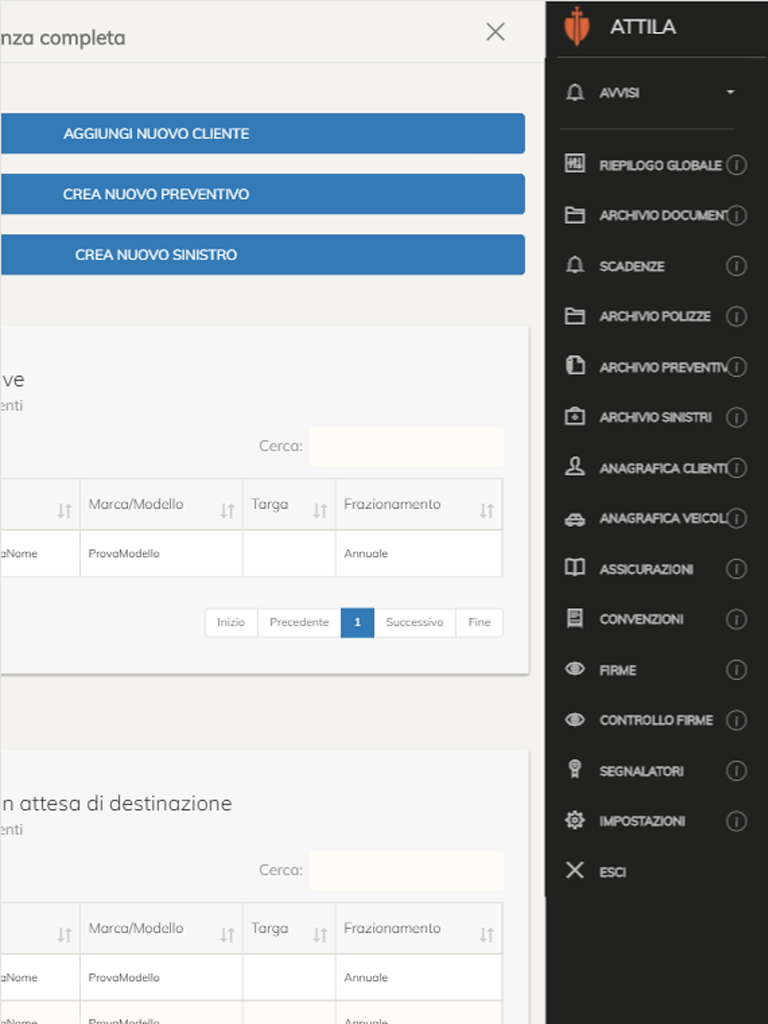
Task: Click the Archivio Sinistri medical-kit icon
Action: 575,416
